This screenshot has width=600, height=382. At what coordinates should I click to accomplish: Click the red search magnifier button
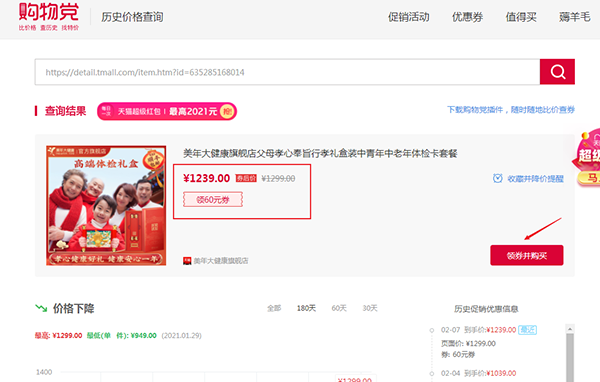point(557,72)
